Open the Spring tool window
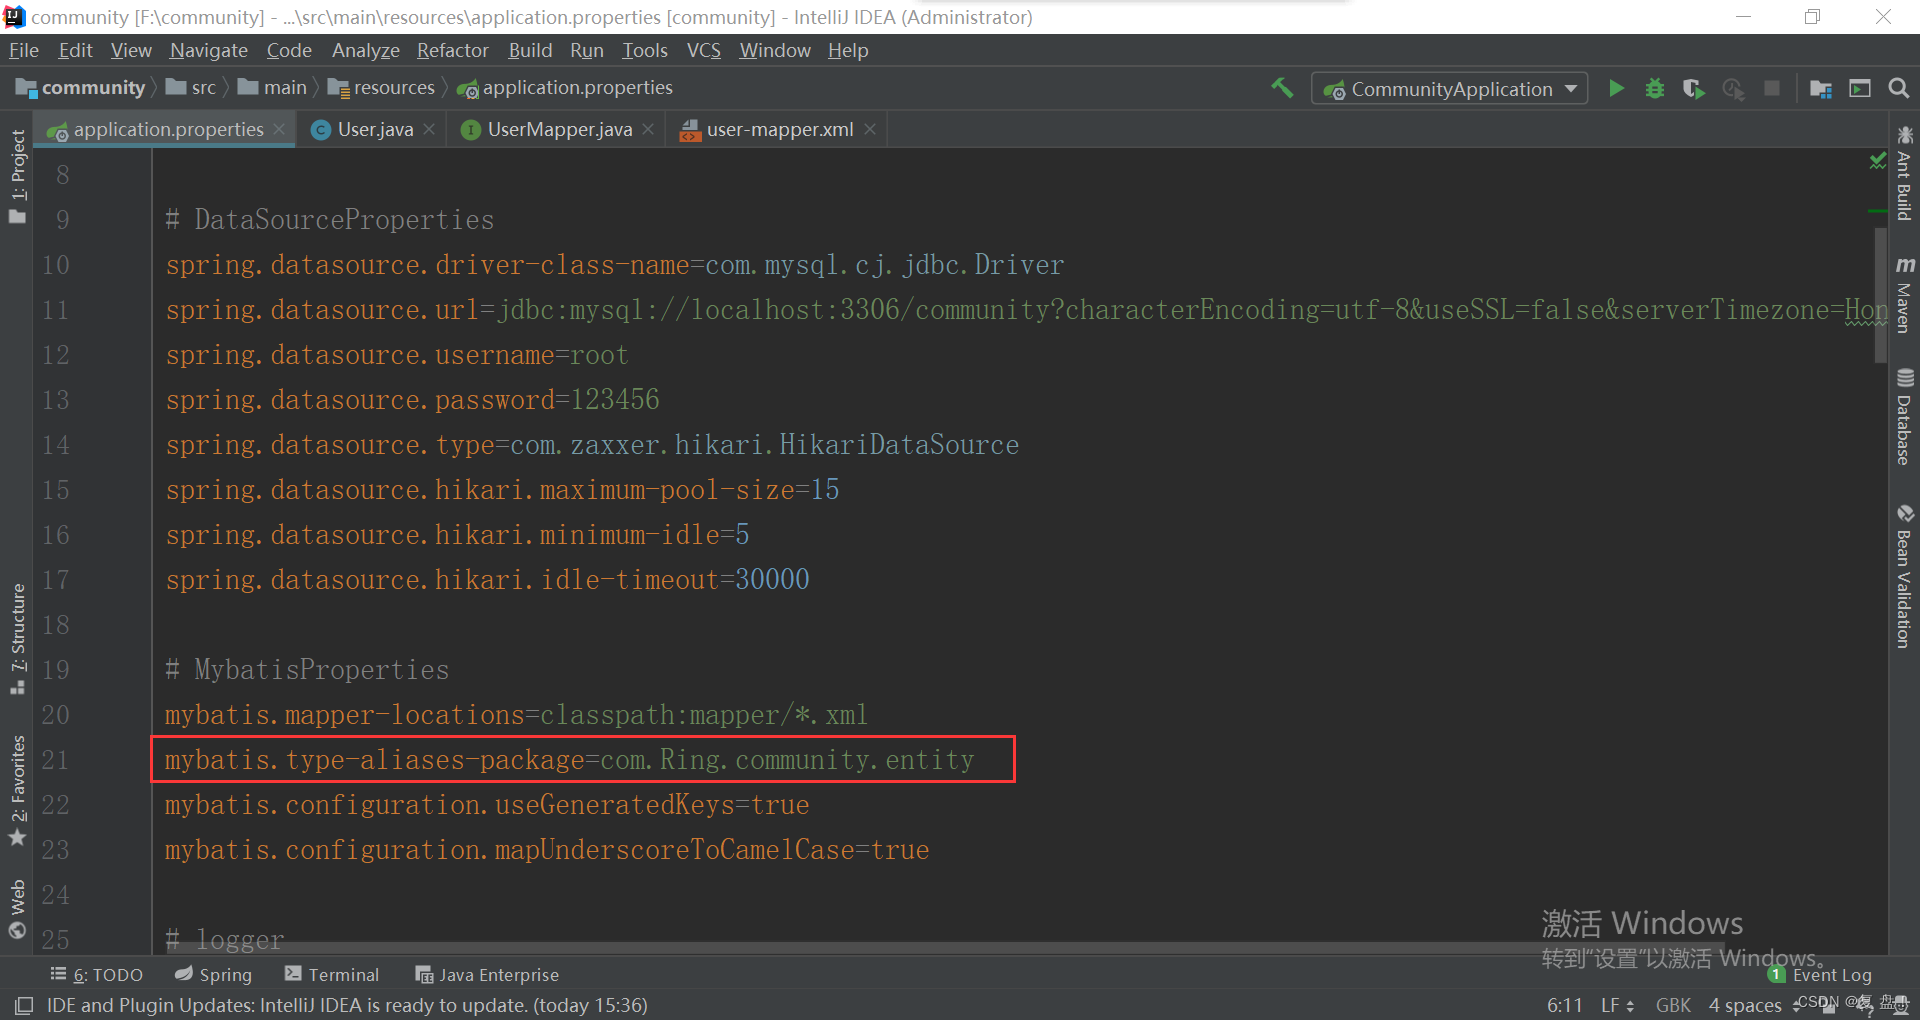The image size is (1920, 1020). [x=214, y=974]
